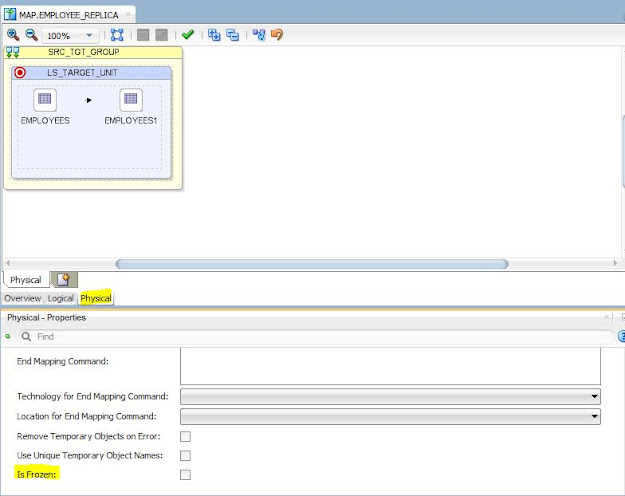Toggle Remove Temporary Objects on Error checkbox
The width and height of the screenshot is (625, 496).
[x=185, y=437]
